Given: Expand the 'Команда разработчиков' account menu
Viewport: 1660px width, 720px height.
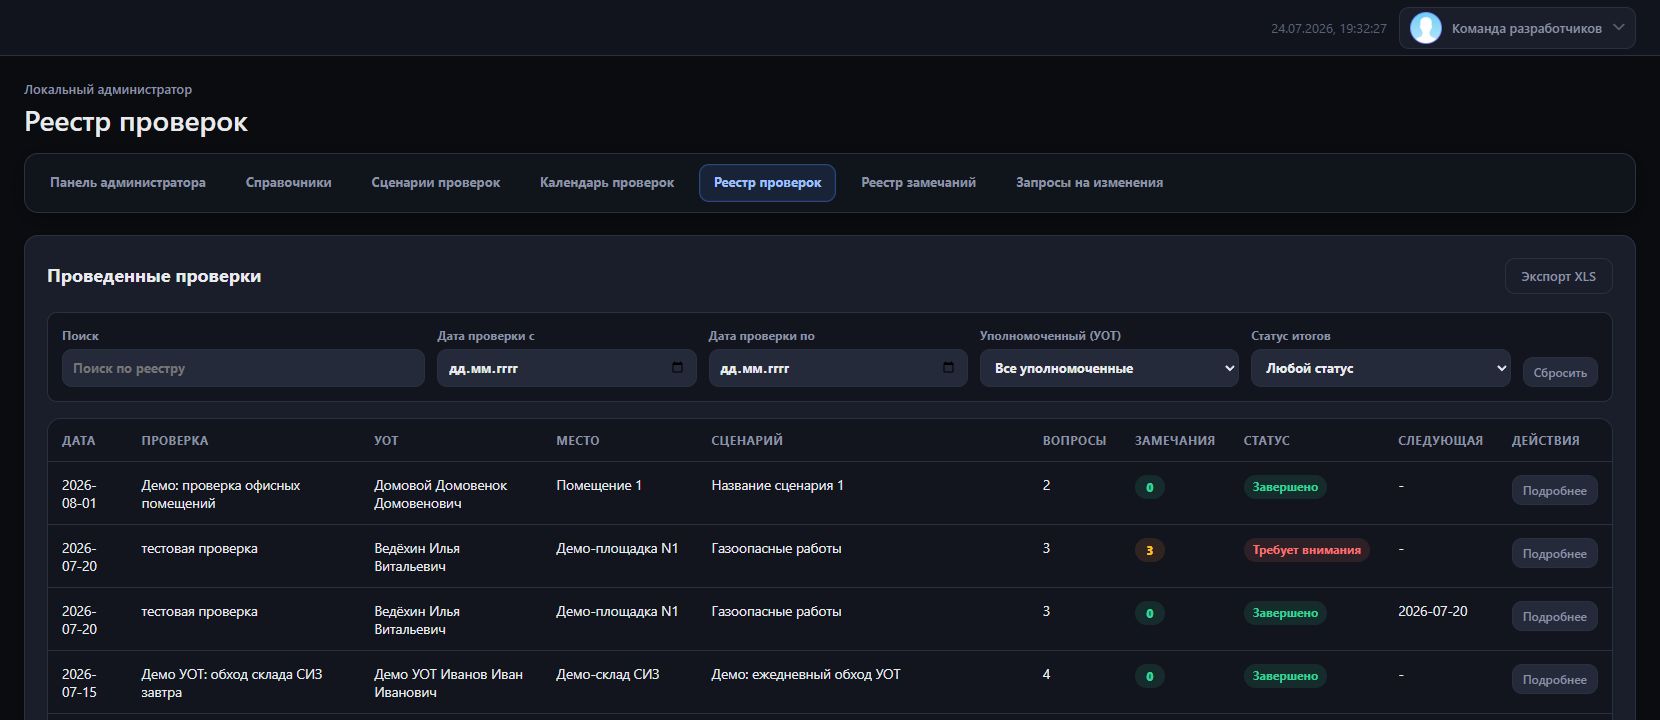Looking at the screenshot, I should [x=1517, y=28].
